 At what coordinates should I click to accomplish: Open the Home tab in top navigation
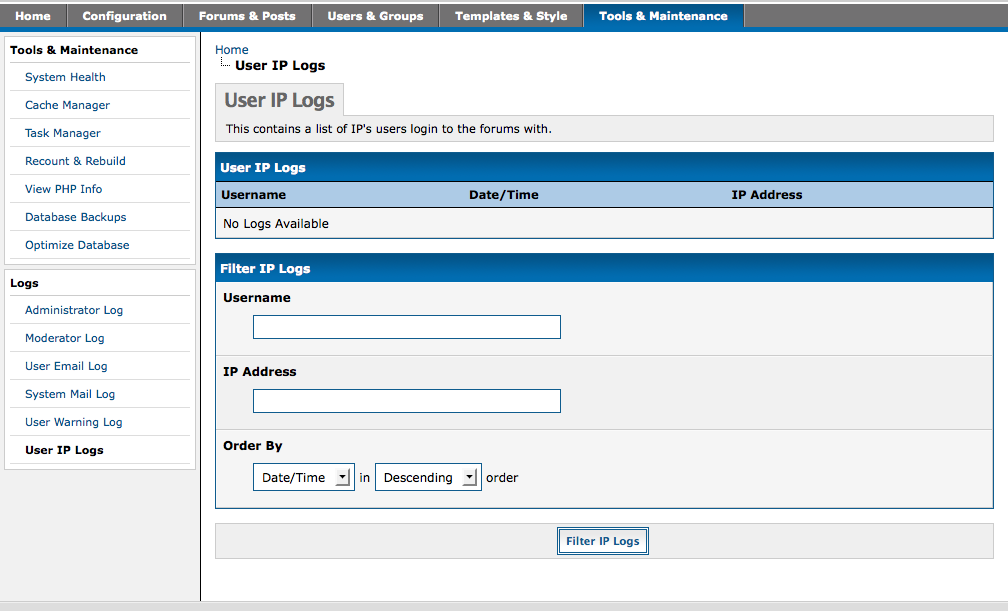tap(33, 16)
